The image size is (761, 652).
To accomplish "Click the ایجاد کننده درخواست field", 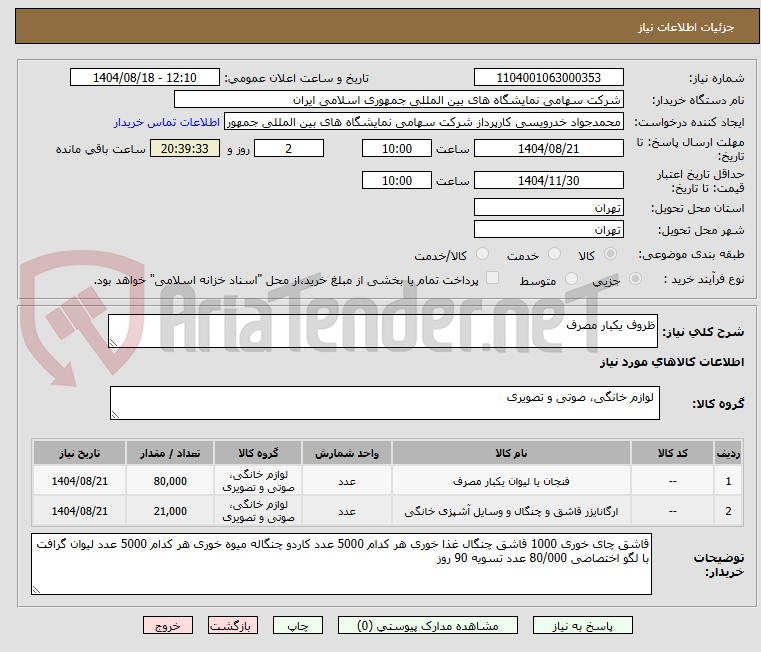I will pos(424,122).
